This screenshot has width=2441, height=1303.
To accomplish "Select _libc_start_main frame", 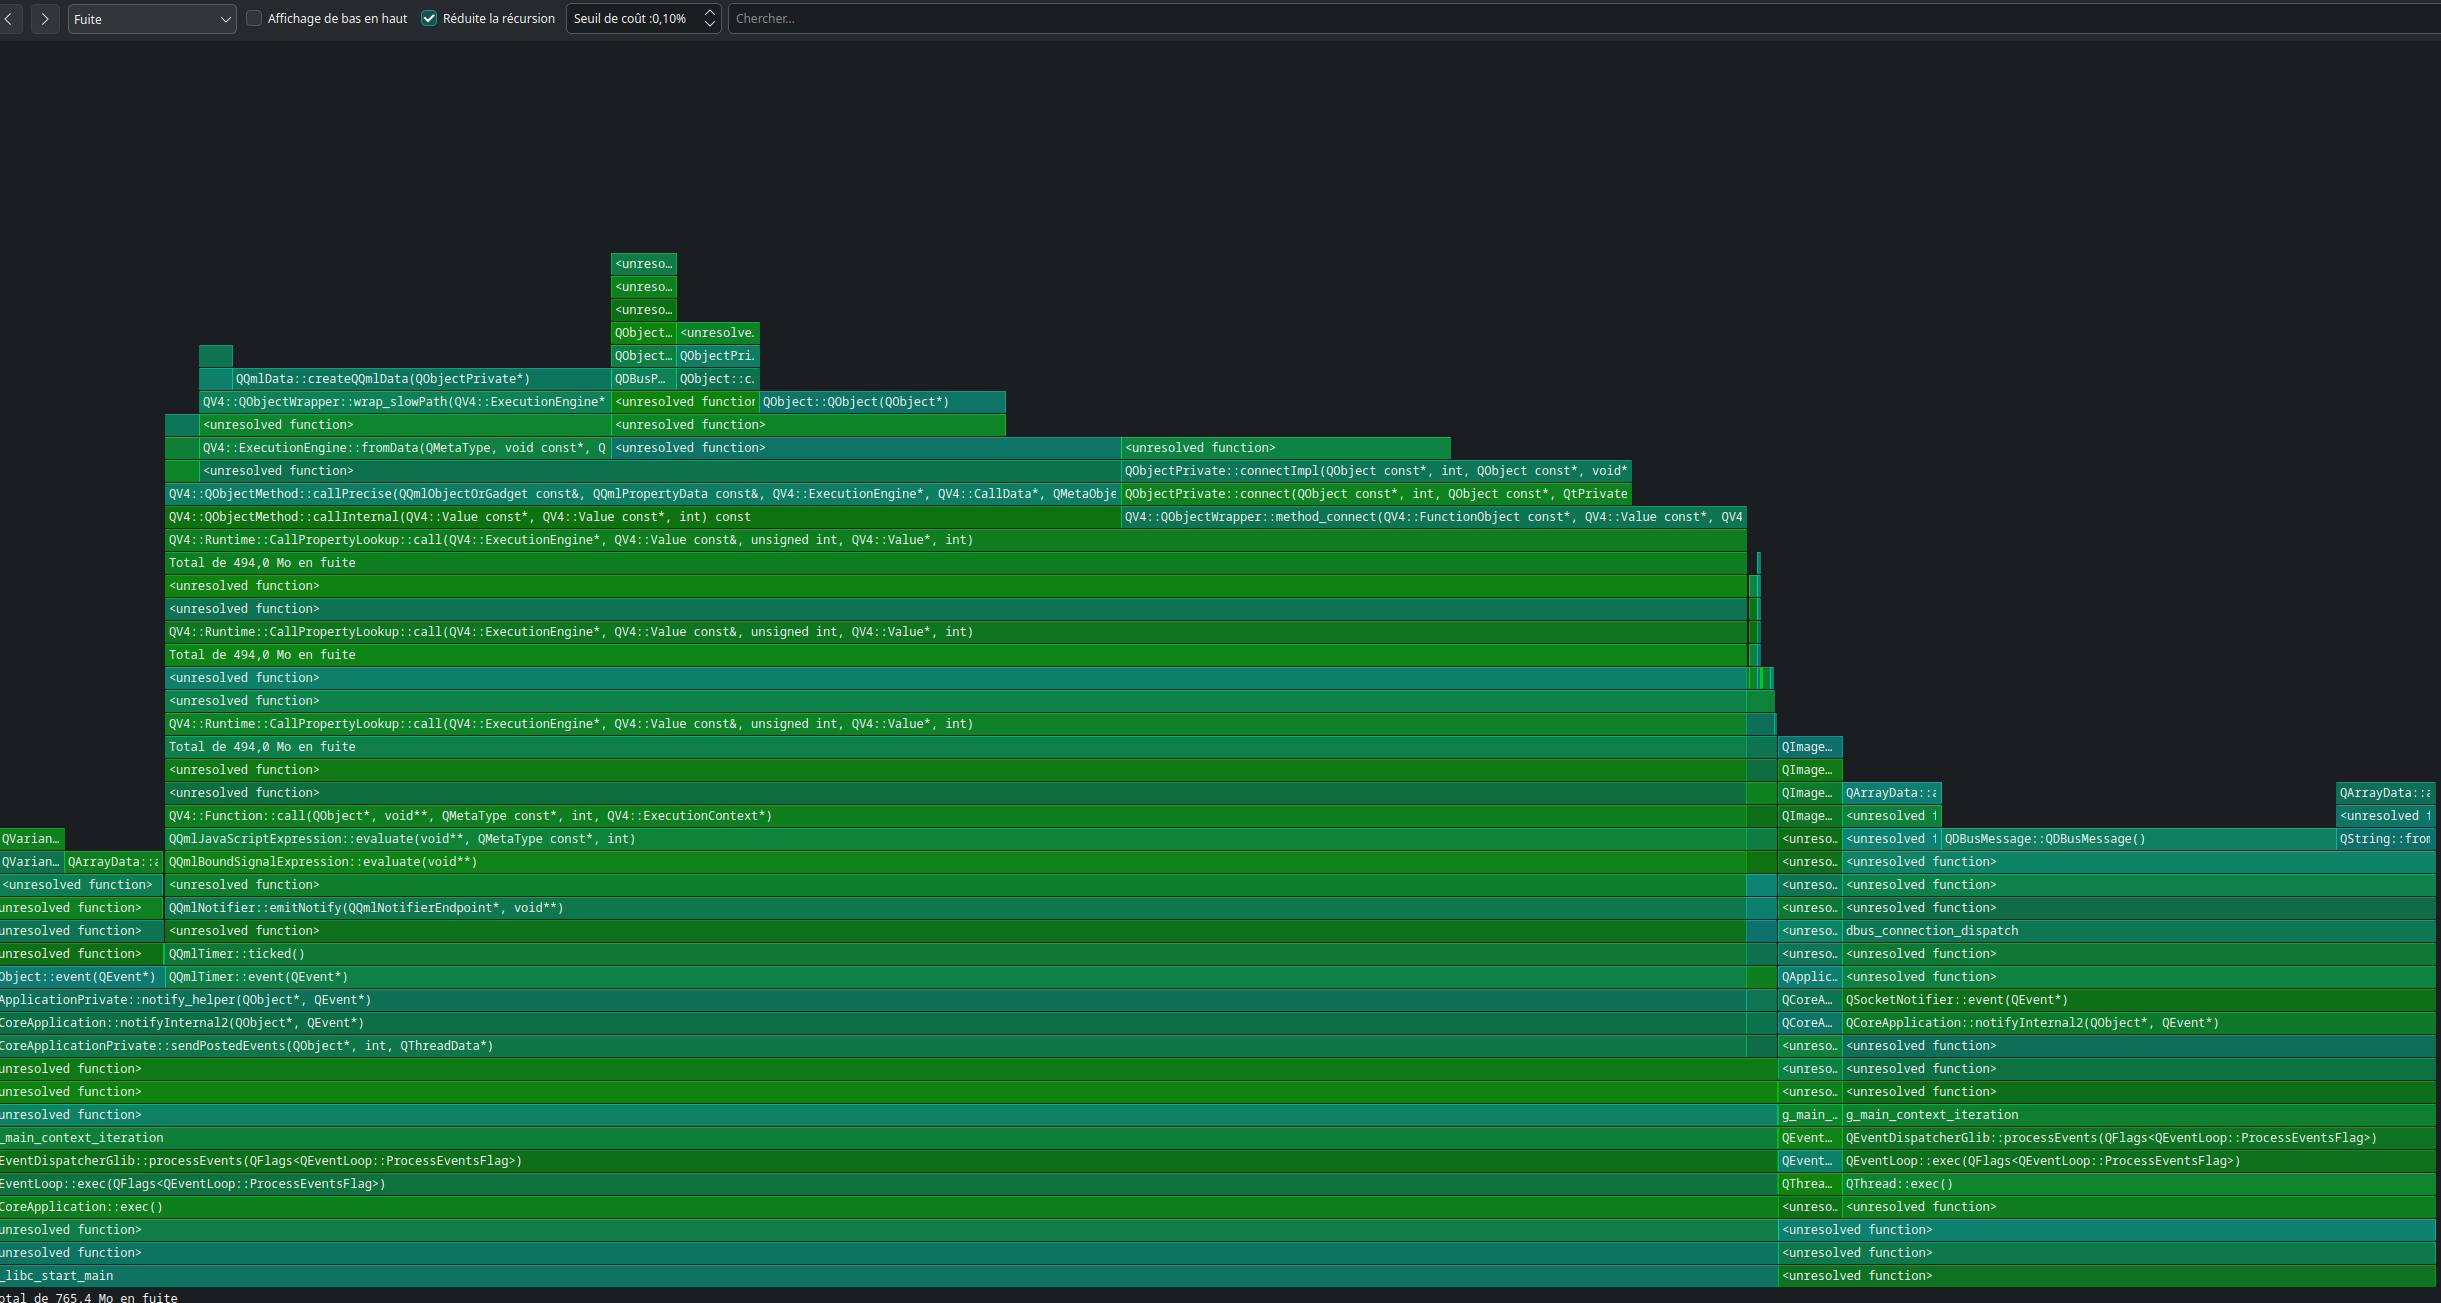I will 888,1276.
